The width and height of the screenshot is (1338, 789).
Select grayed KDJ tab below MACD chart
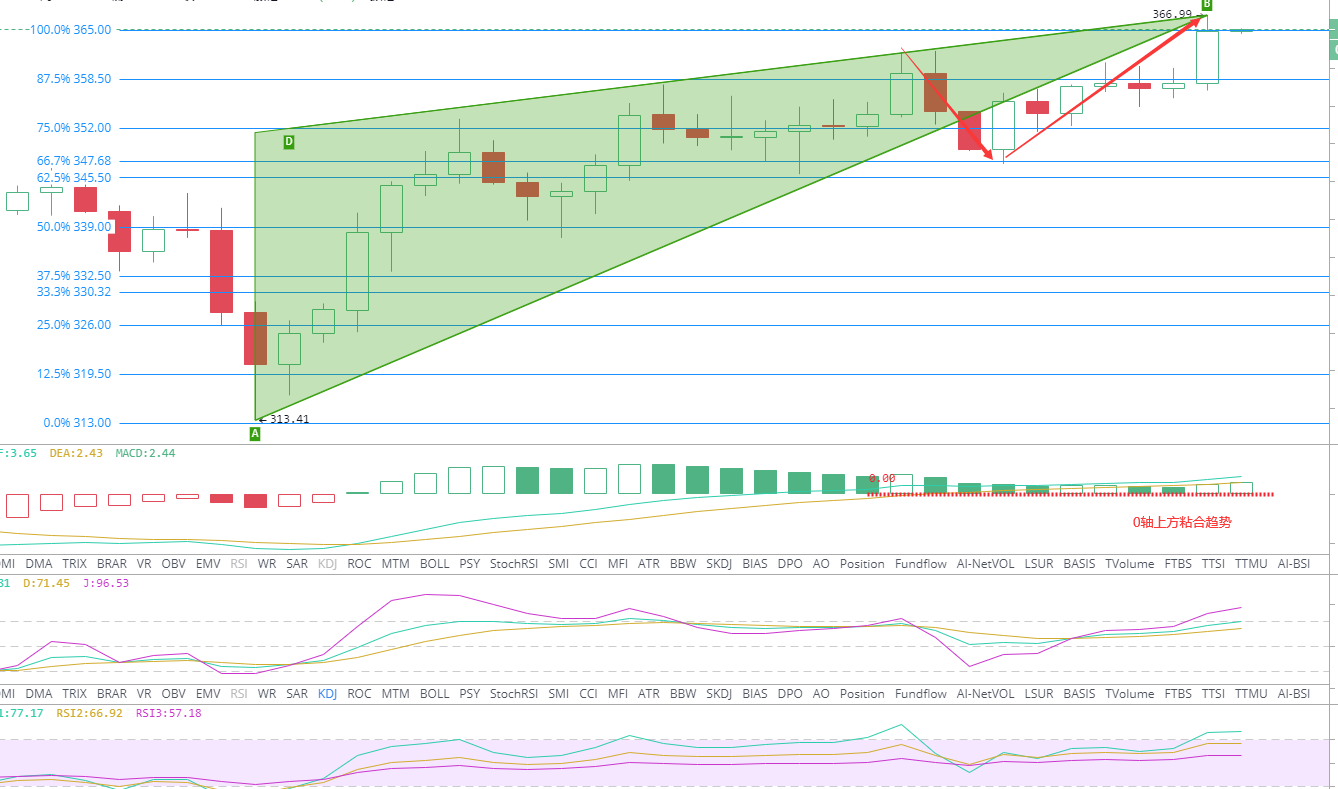(x=328, y=564)
